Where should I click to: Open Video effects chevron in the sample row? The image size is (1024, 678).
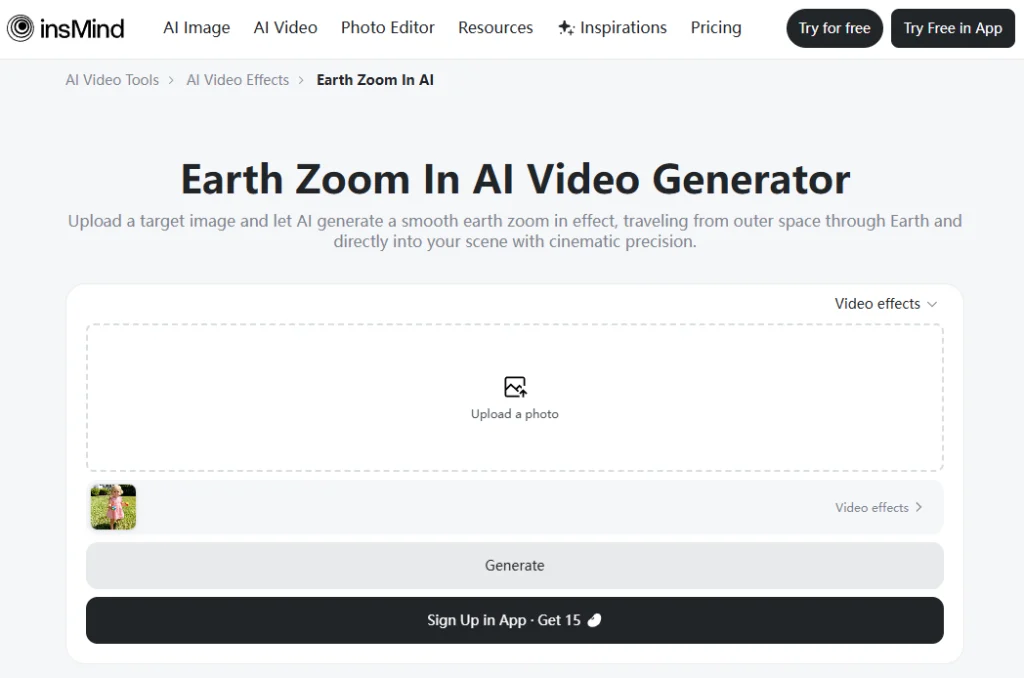(x=918, y=508)
